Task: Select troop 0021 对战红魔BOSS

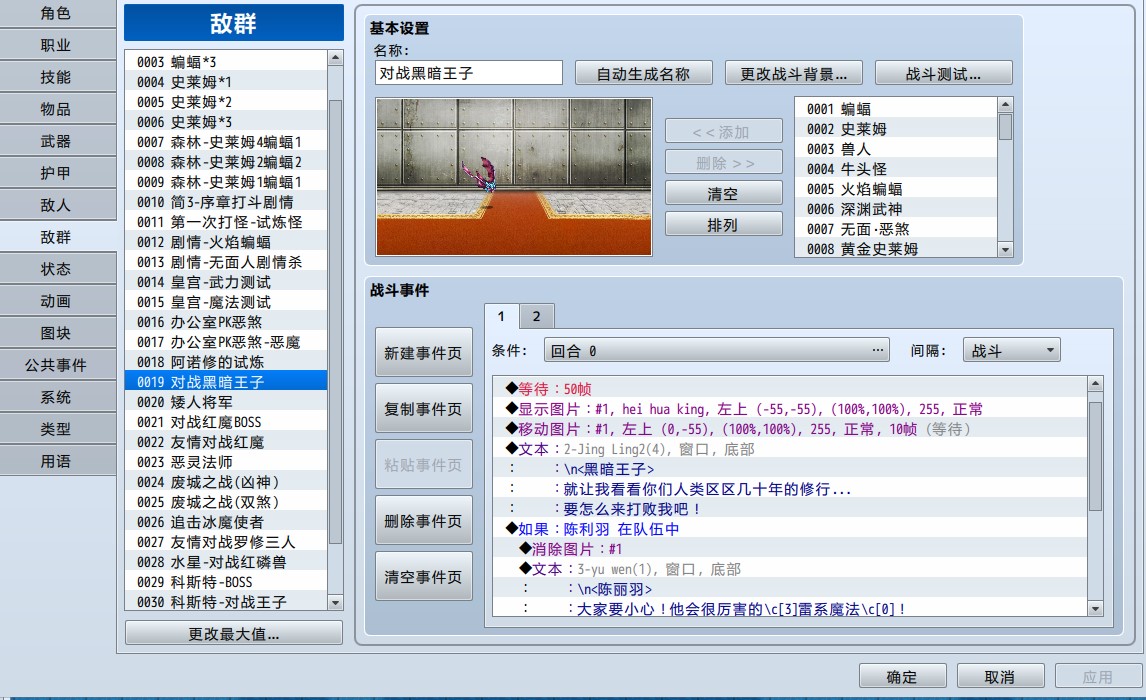Action: click(227, 422)
